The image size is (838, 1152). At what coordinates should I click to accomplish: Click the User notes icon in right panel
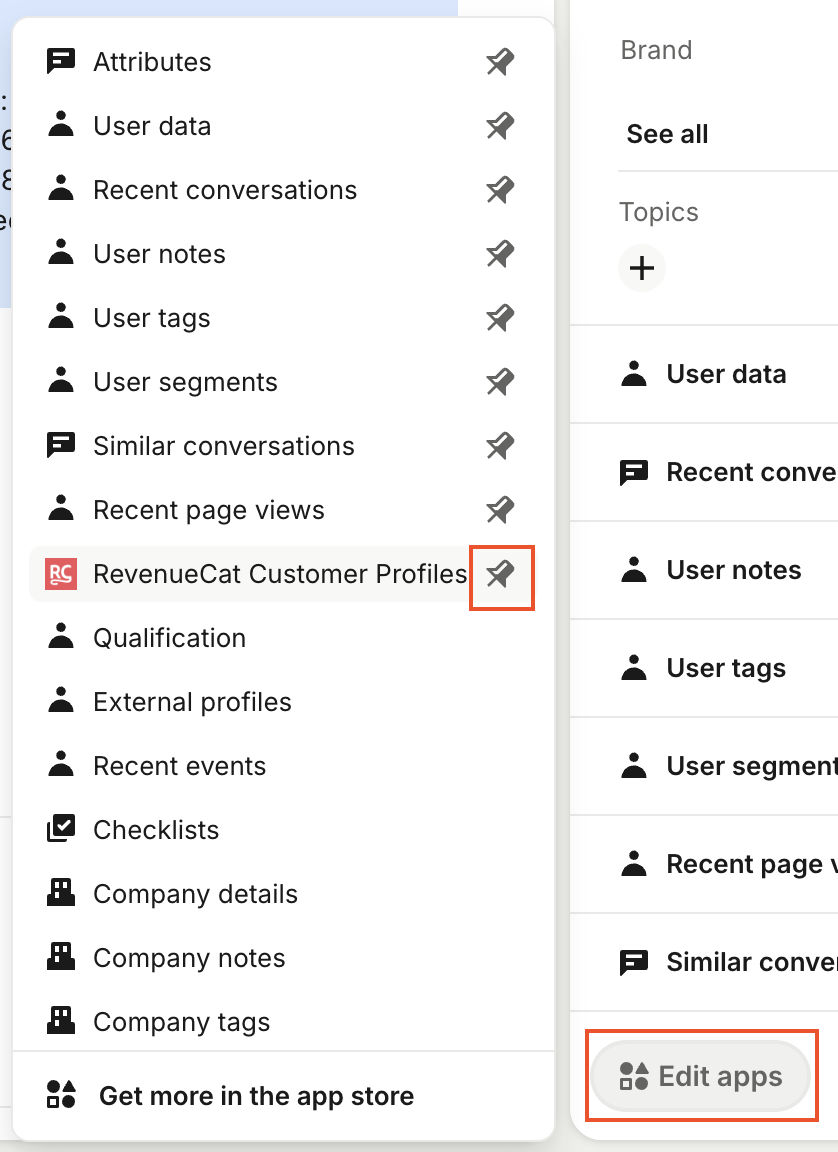point(634,569)
